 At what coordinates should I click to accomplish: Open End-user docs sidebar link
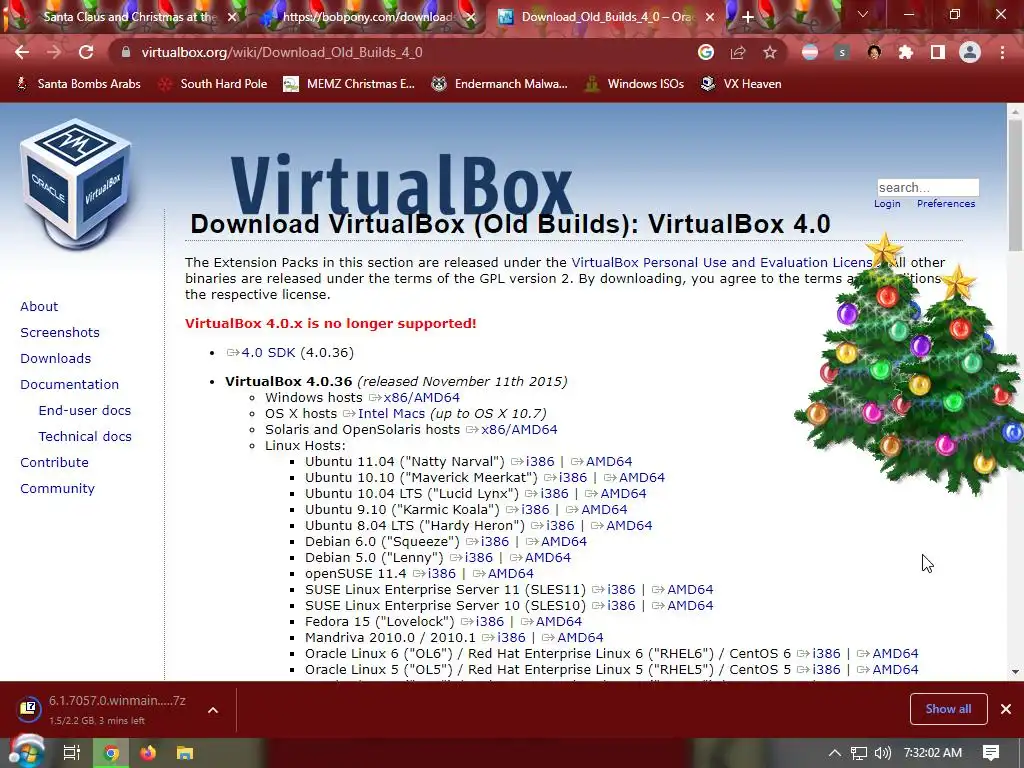(85, 410)
